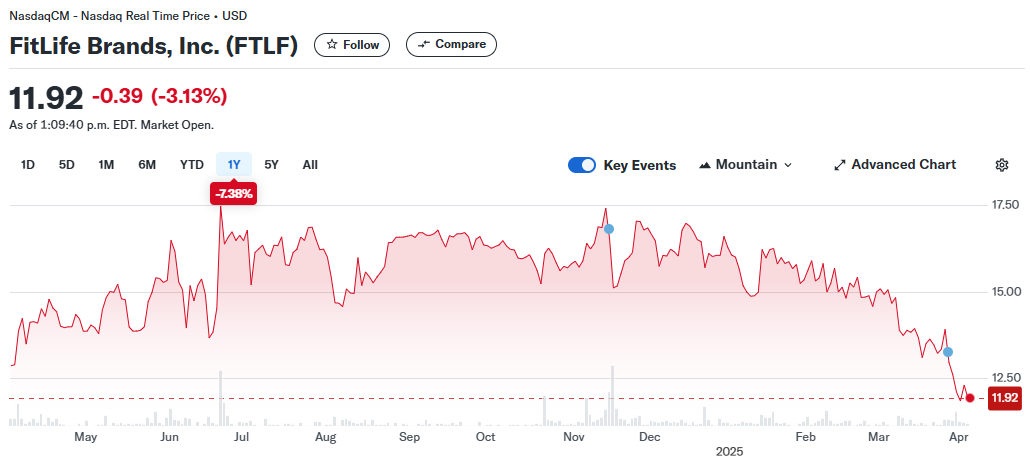Select 1D time range
Screen dimensions: 1030x458
[x=28, y=165]
